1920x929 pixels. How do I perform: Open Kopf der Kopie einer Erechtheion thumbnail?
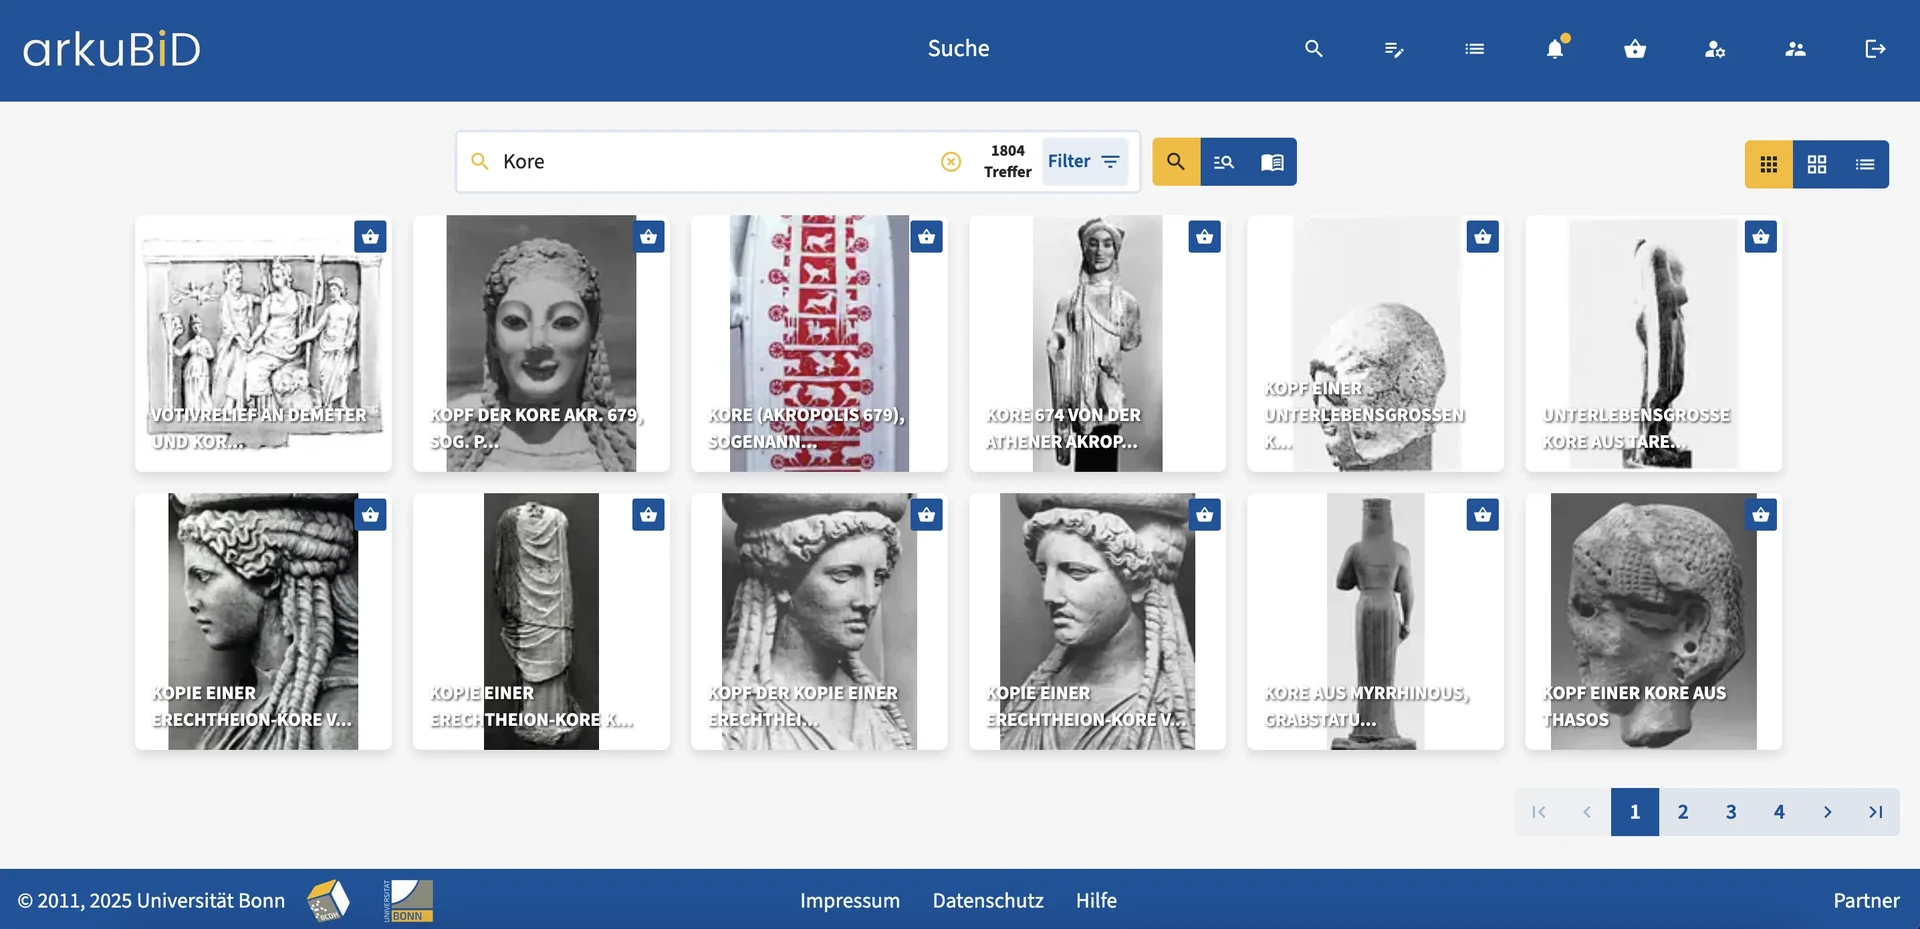[x=819, y=621]
